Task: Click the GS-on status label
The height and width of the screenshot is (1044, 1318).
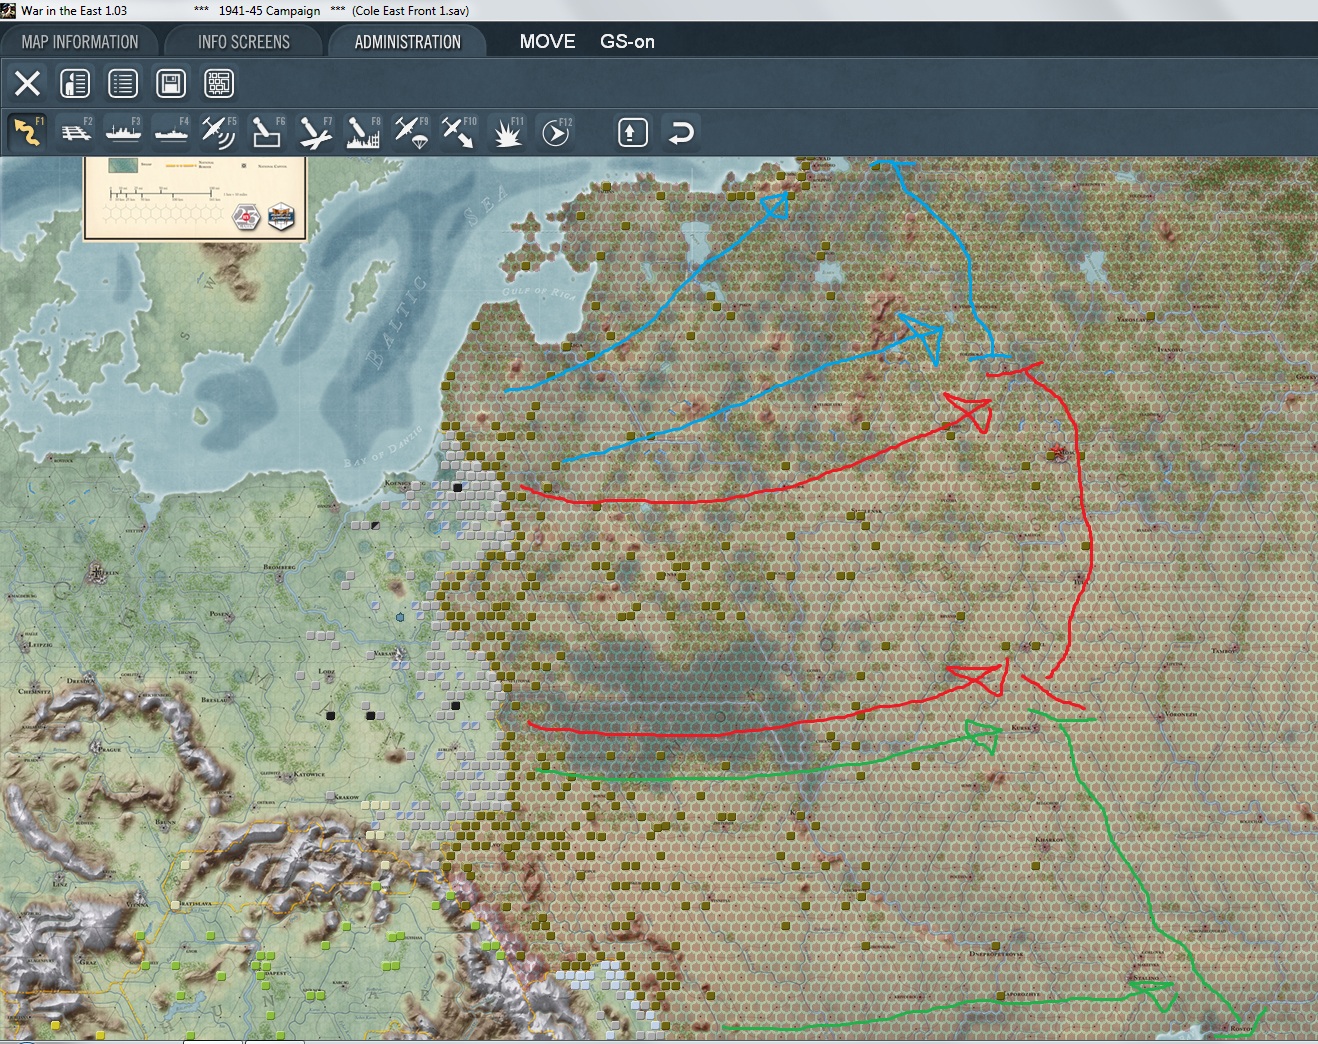Action: [627, 42]
